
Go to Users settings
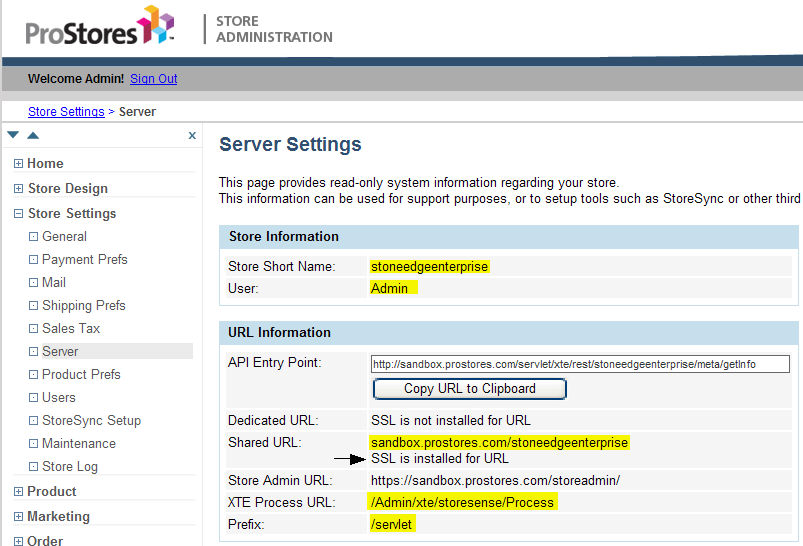58,397
